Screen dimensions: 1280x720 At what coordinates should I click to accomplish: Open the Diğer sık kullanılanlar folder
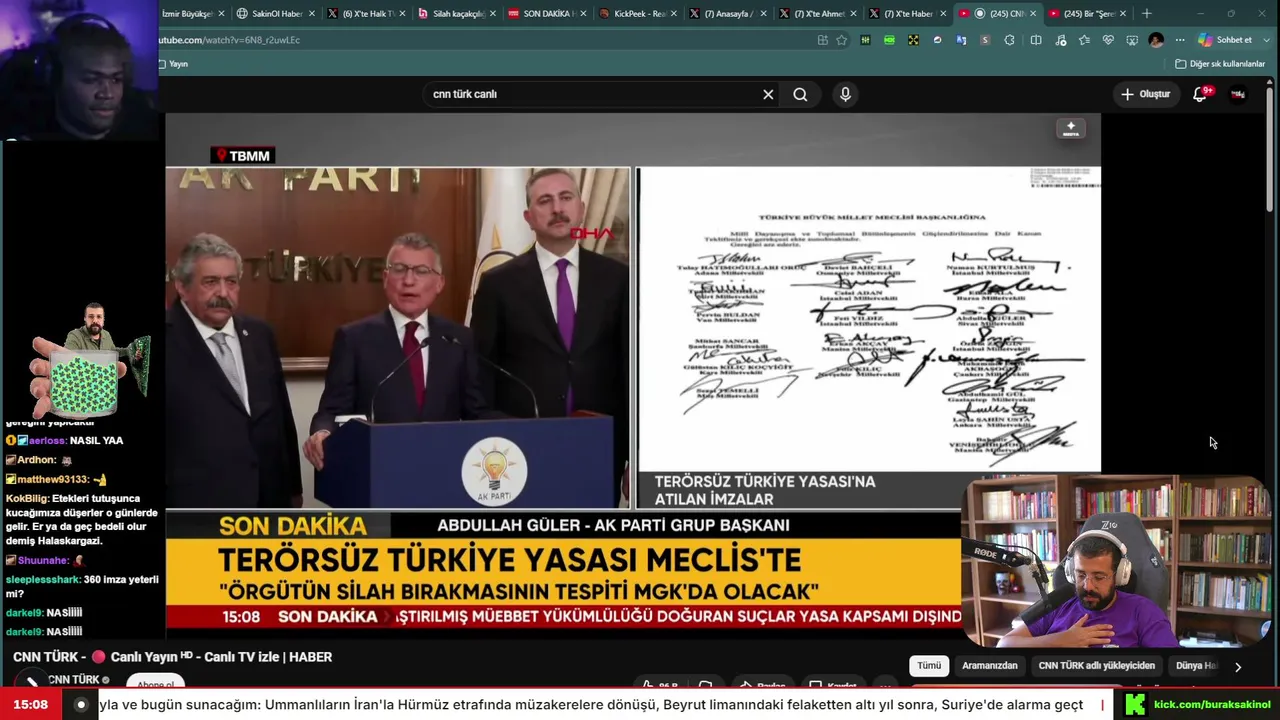click(x=1220, y=64)
